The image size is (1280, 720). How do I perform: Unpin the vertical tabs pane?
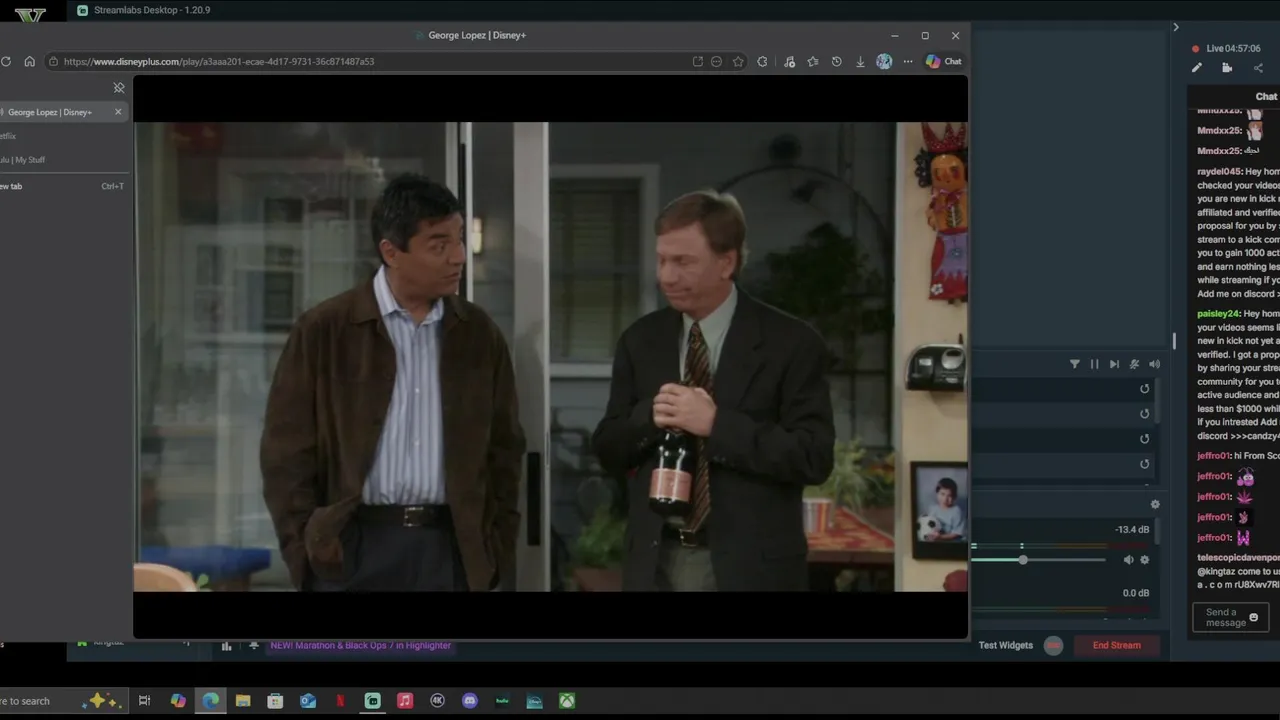point(119,88)
